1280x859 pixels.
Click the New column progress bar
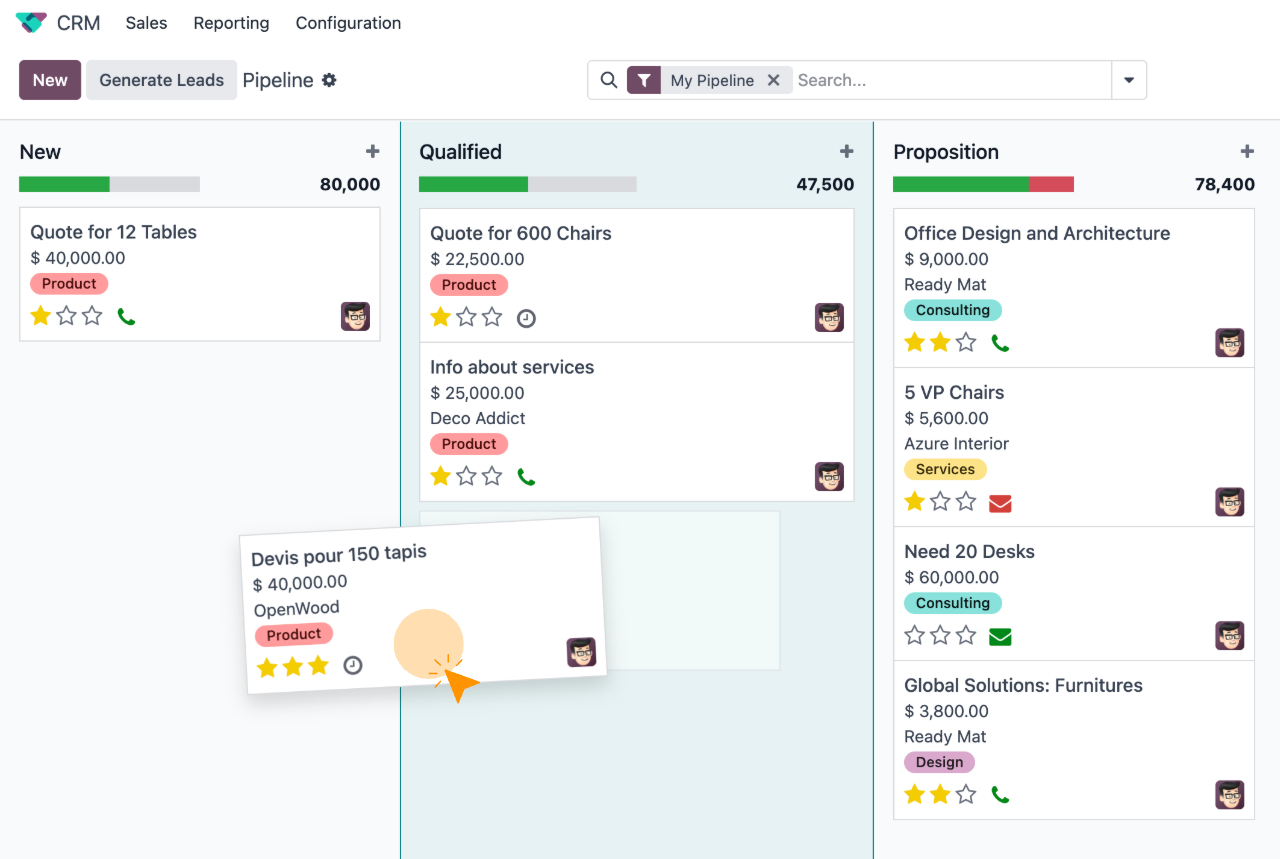click(108, 184)
